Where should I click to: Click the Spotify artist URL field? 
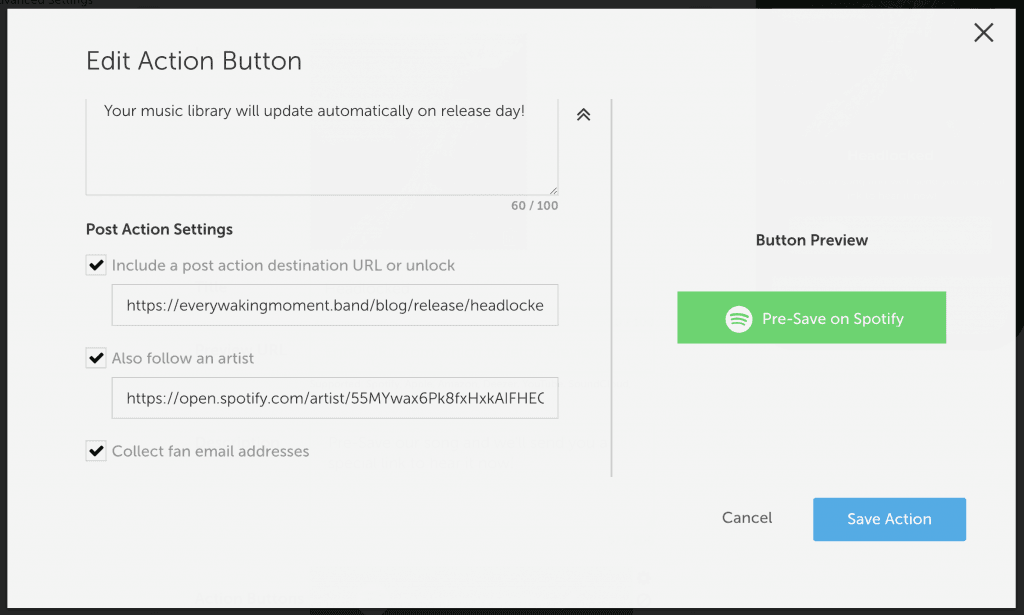click(335, 398)
